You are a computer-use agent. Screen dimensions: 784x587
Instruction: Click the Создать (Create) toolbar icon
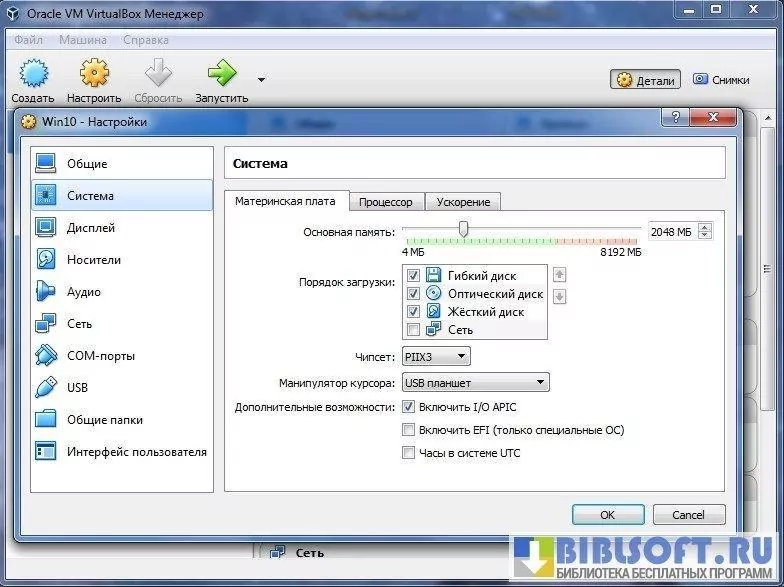[33, 73]
